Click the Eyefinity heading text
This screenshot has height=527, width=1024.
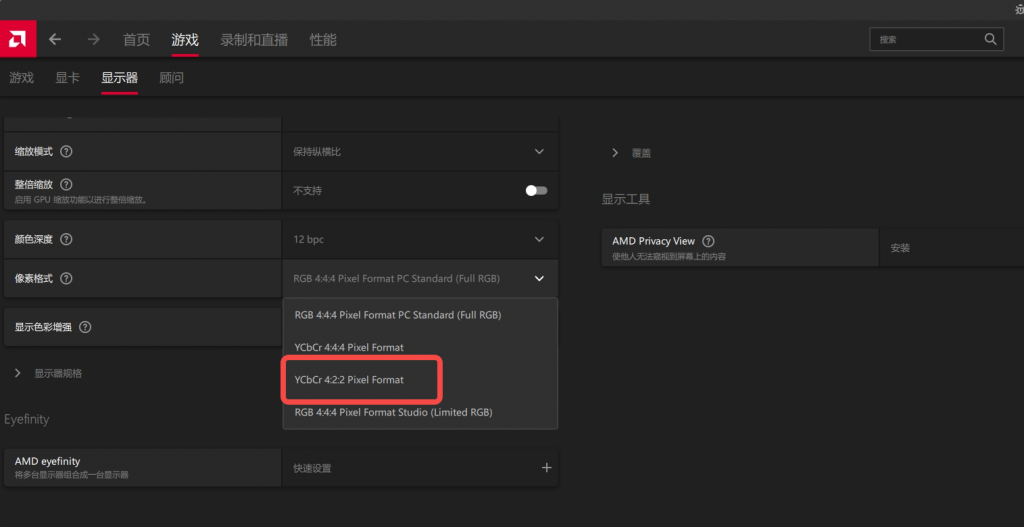click(x=26, y=419)
